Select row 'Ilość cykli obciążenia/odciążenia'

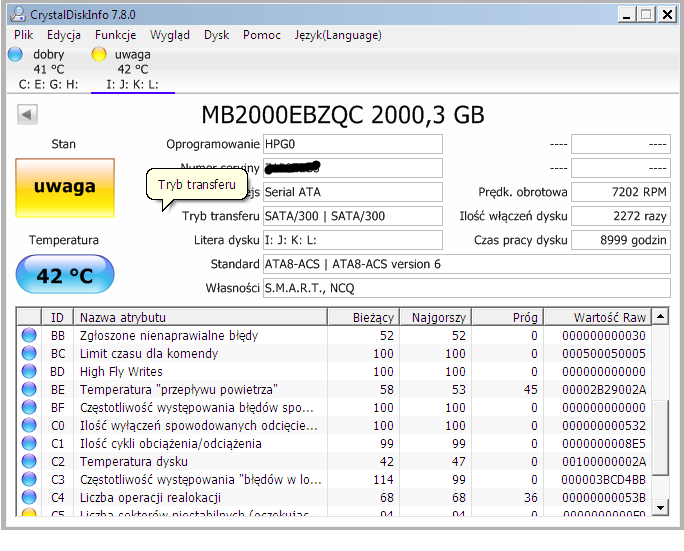334,443
